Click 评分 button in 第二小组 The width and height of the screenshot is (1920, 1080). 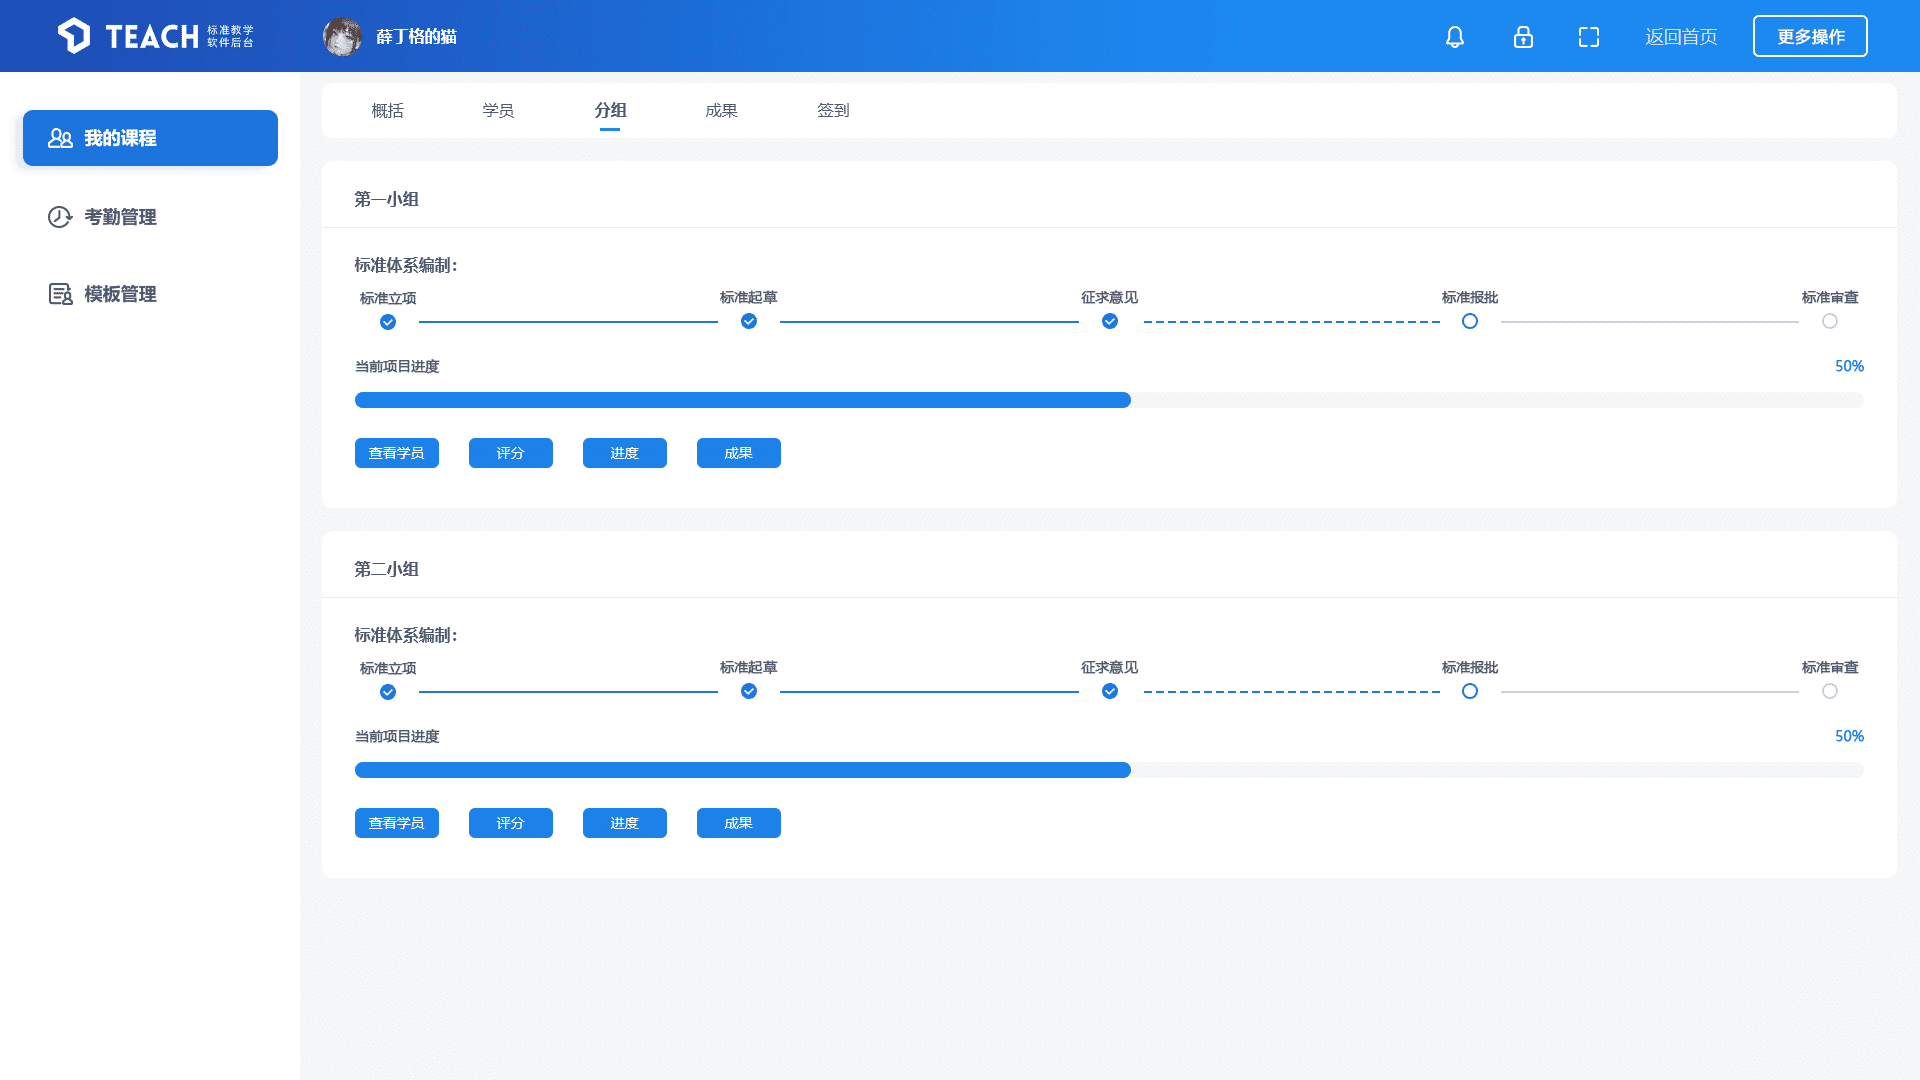click(511, 823)
